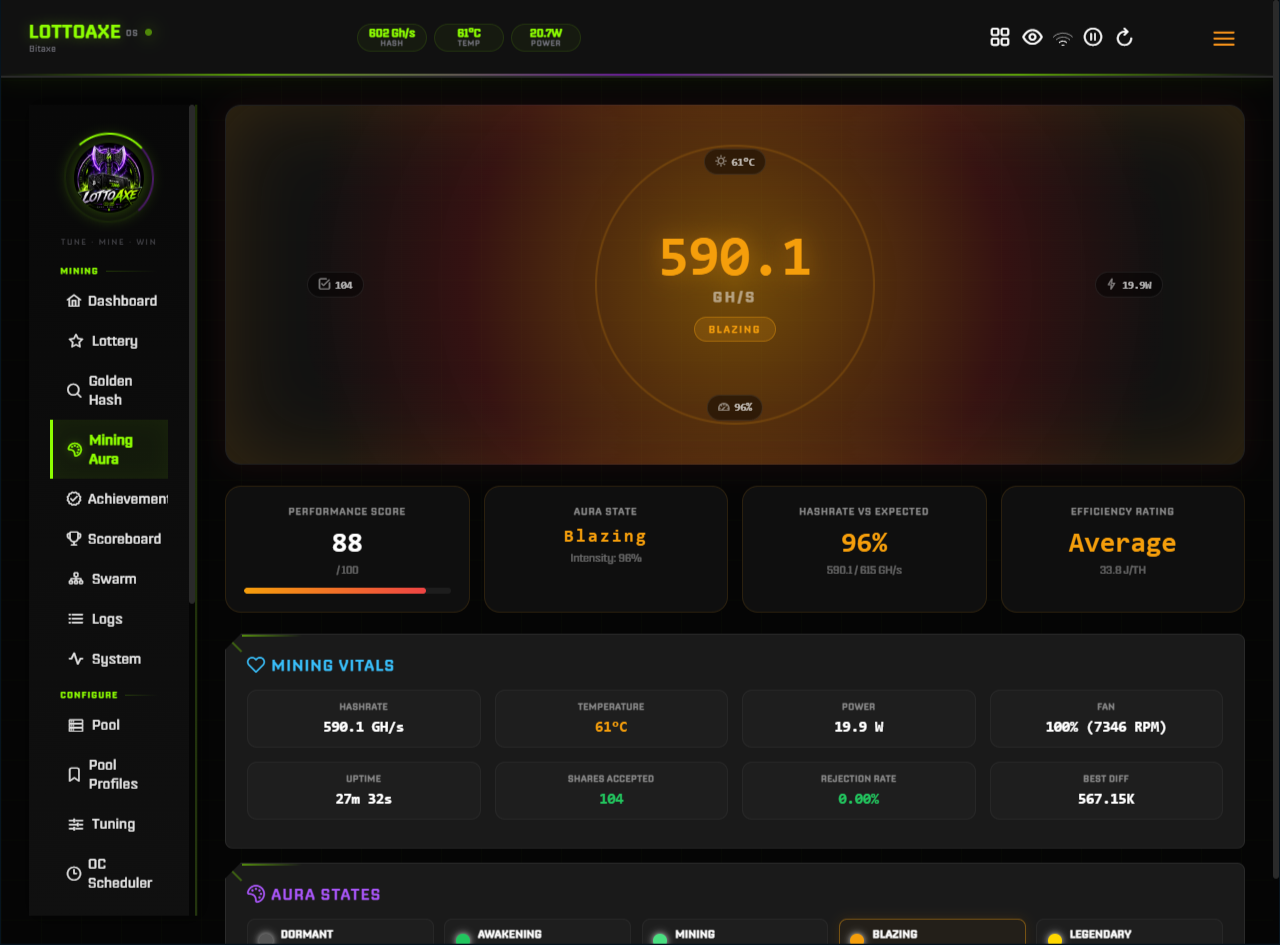Open the Tuning settings page
This screenshot has width=1280, height=945.
(x=109, y=824)
